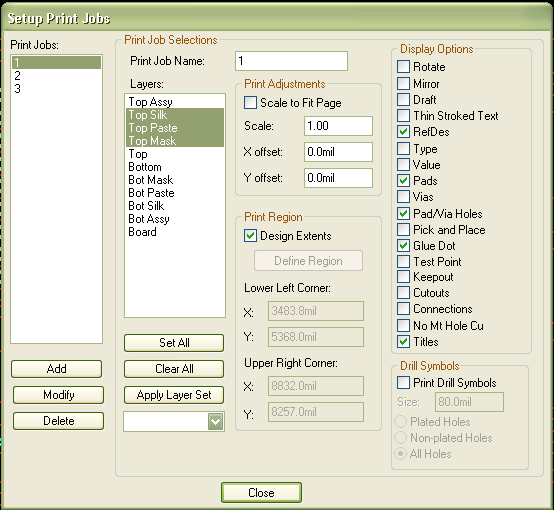Disable Pad/Via Holes option

(x=403, y=213)
